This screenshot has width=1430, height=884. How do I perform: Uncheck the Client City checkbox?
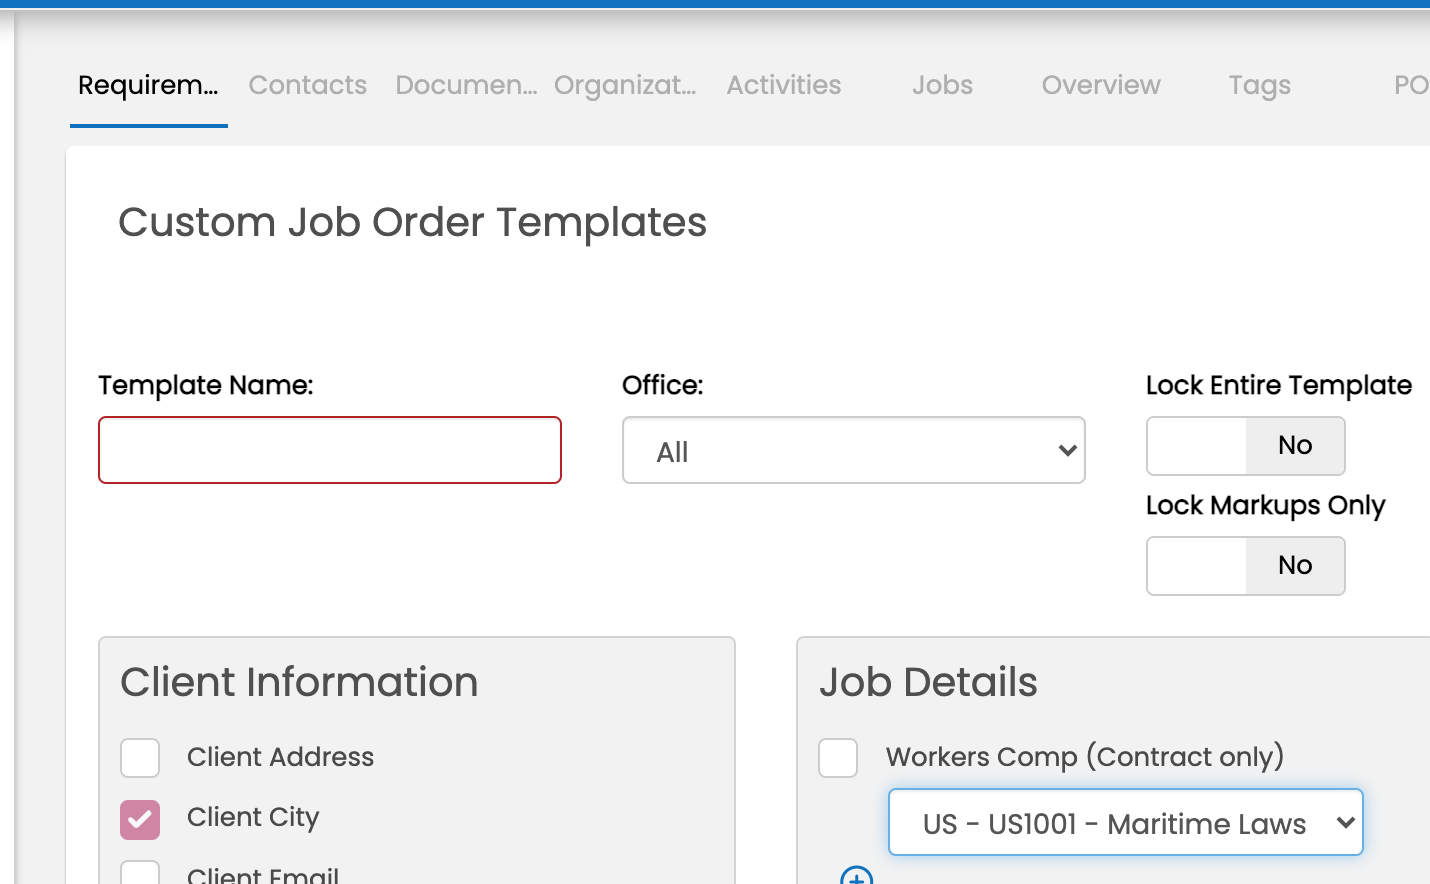[140, 820]
